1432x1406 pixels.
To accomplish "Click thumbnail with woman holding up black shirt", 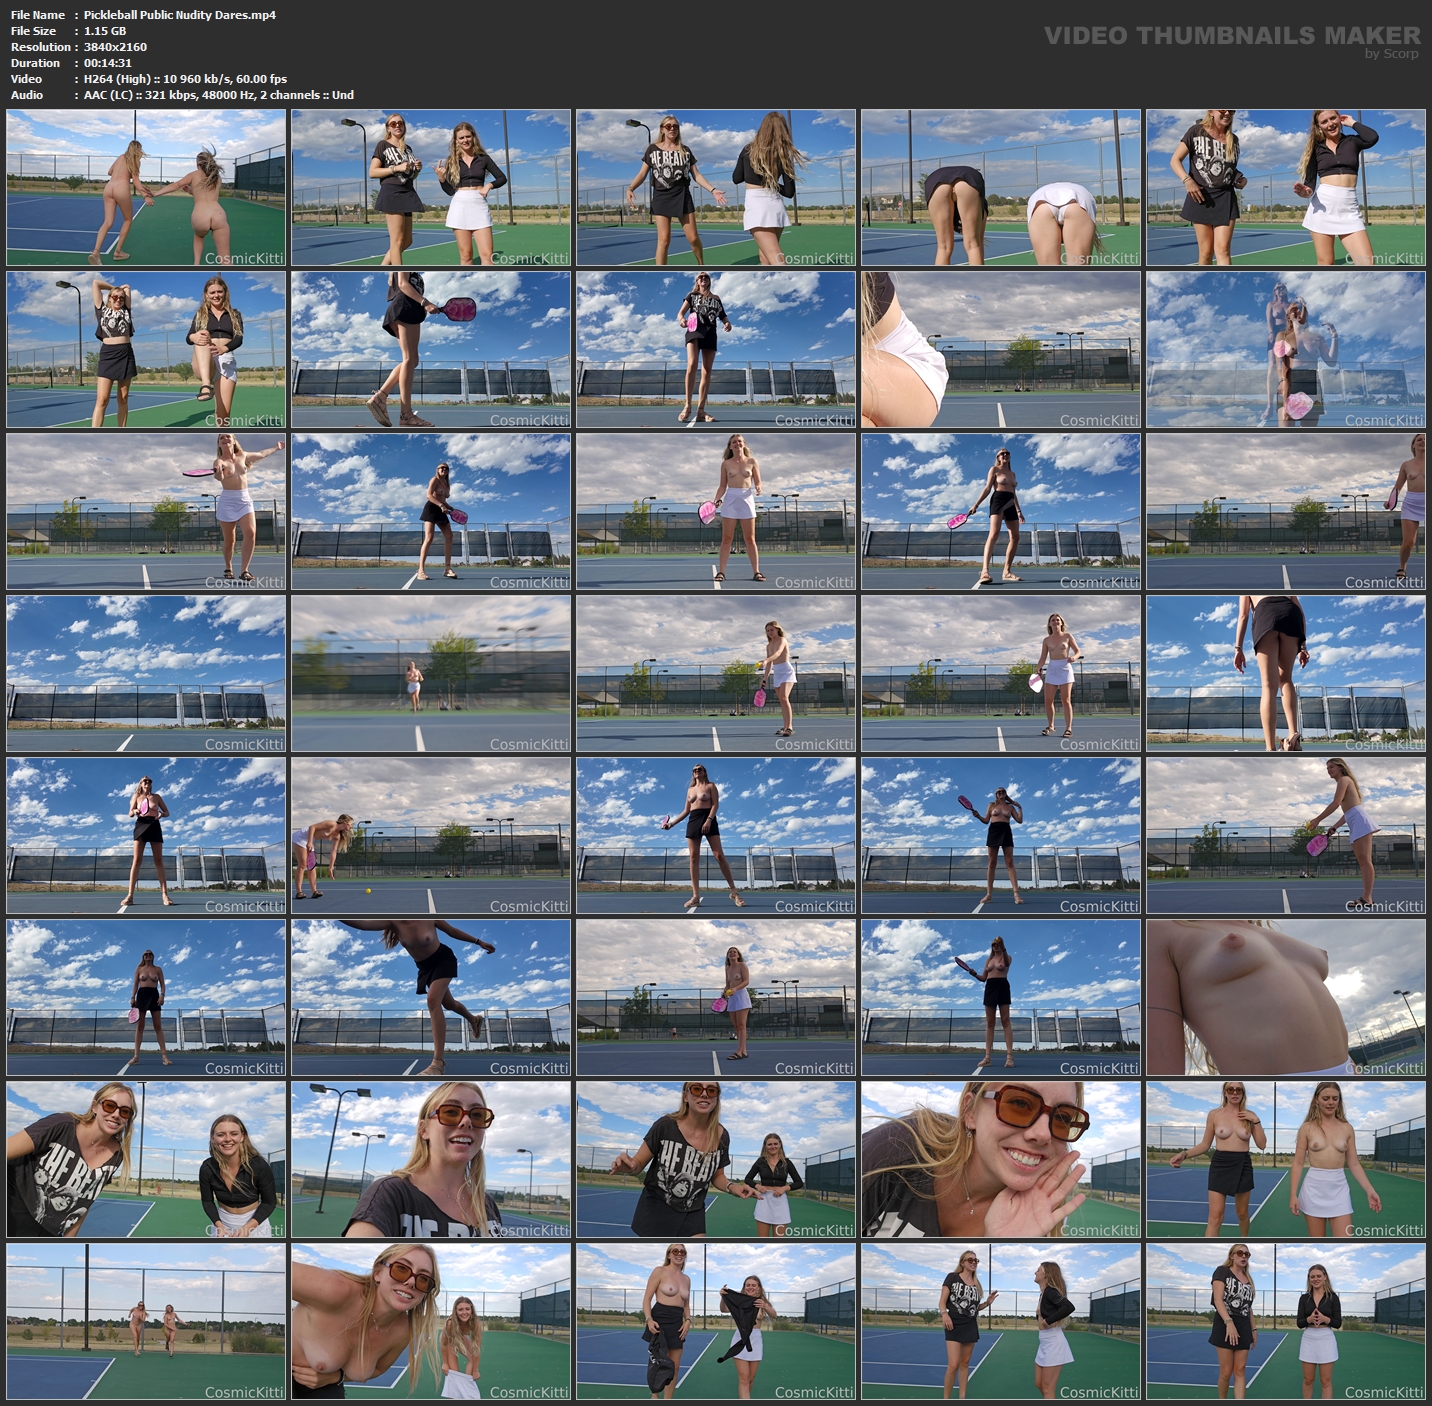I will tap(716, 1322).
